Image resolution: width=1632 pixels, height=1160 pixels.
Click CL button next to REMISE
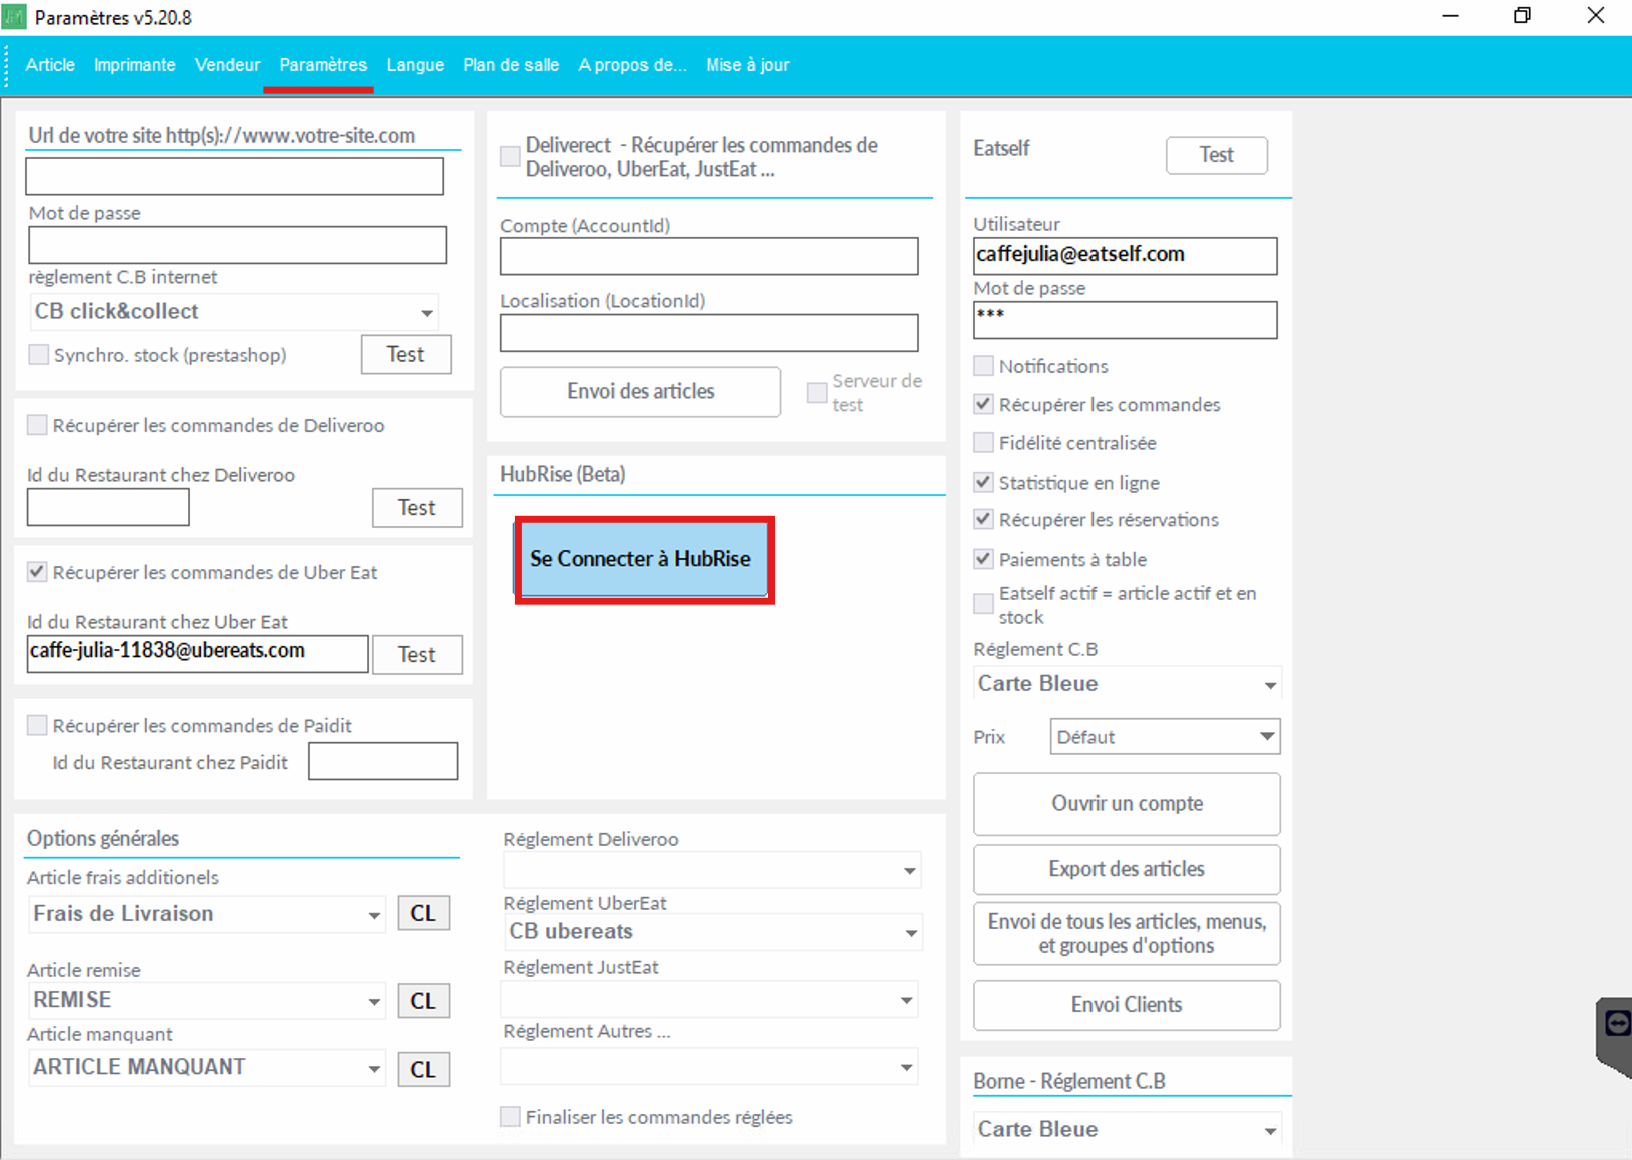click(423, 1001)
